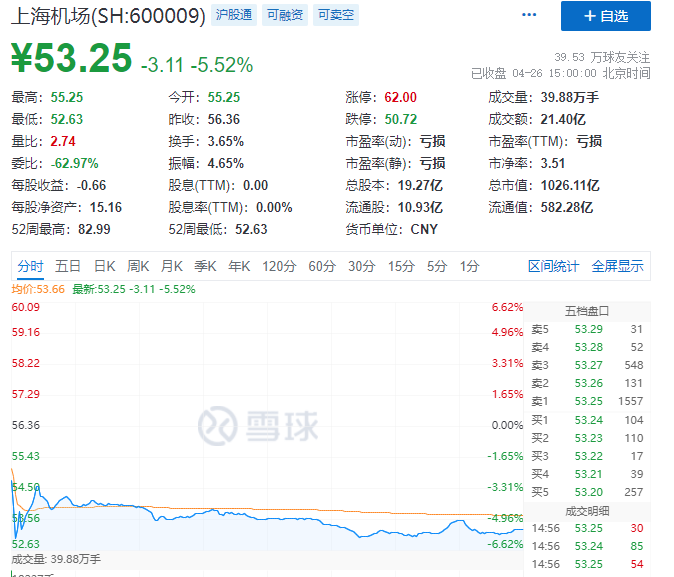Click the 跌停 value 50.72
The width and height of the screenshot is (674, 577).
pyautogui.click(x=400, y=120)
